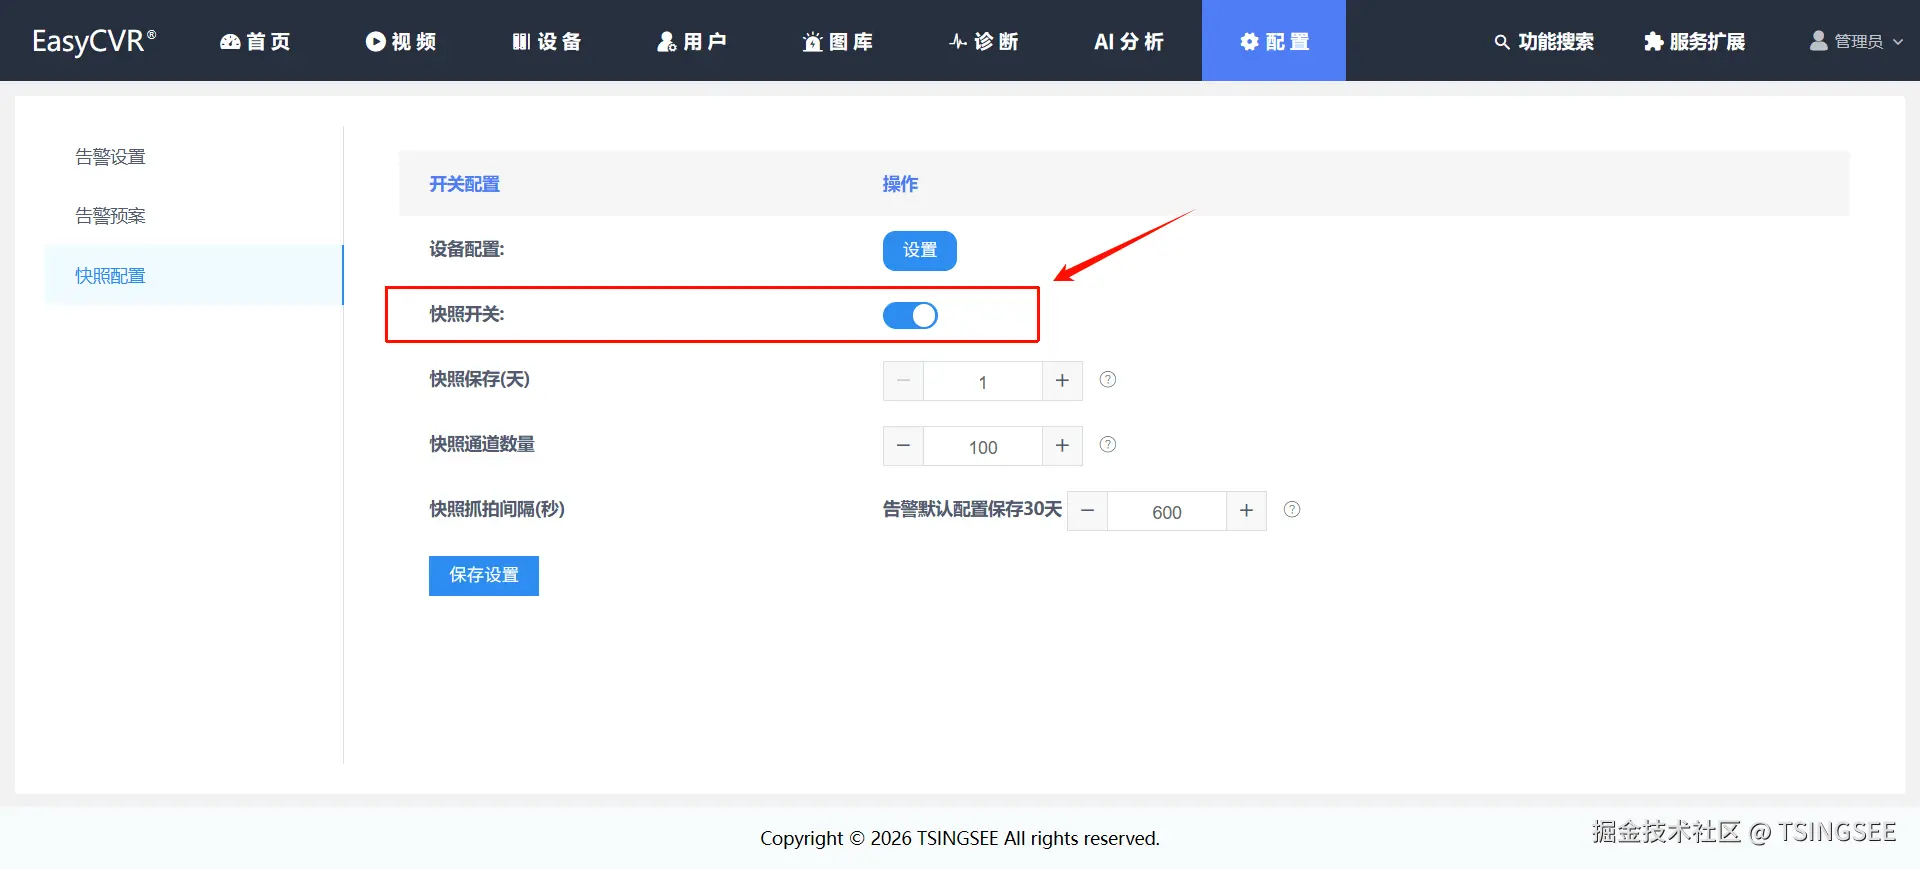The height and width of the screenshot is (869, 1920).
Task: Click the 快照通道数量 label
Action: point(482,444)
